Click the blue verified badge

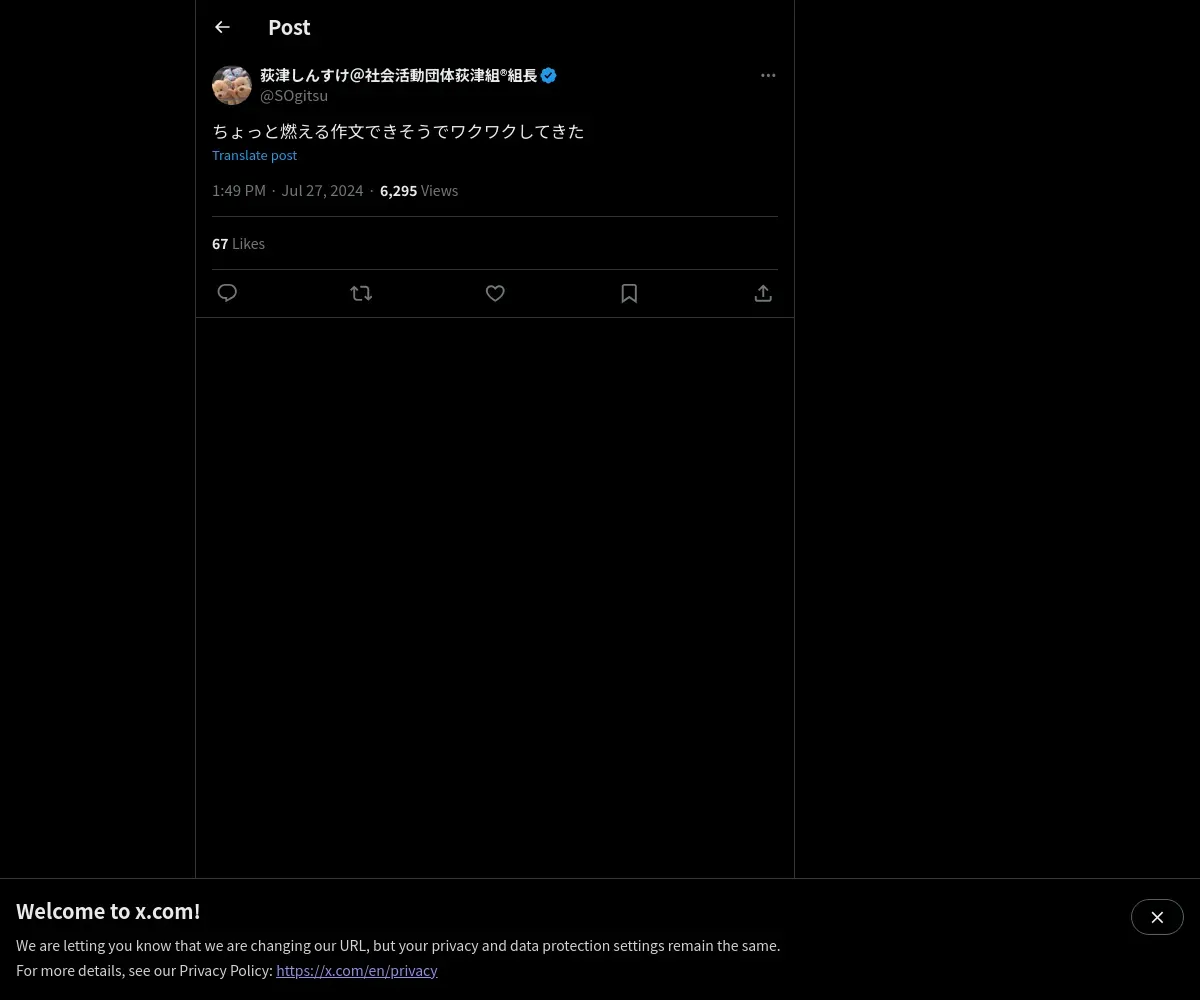tap(548, 76)
